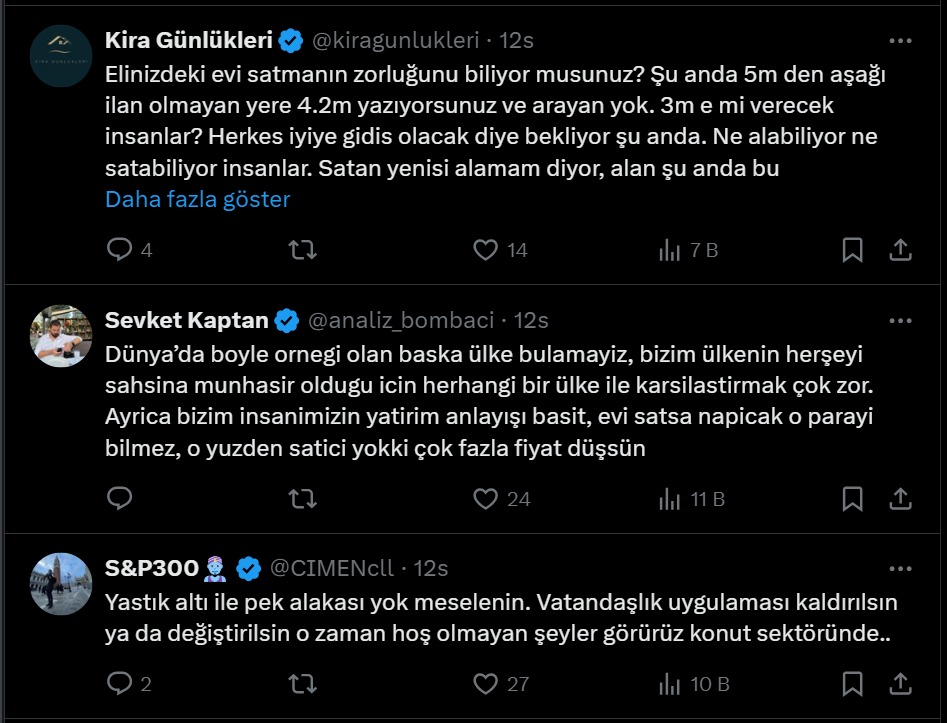Click 'Daha fazla göster' to expand tweet

pyautogui.click(x=197, y=199)
